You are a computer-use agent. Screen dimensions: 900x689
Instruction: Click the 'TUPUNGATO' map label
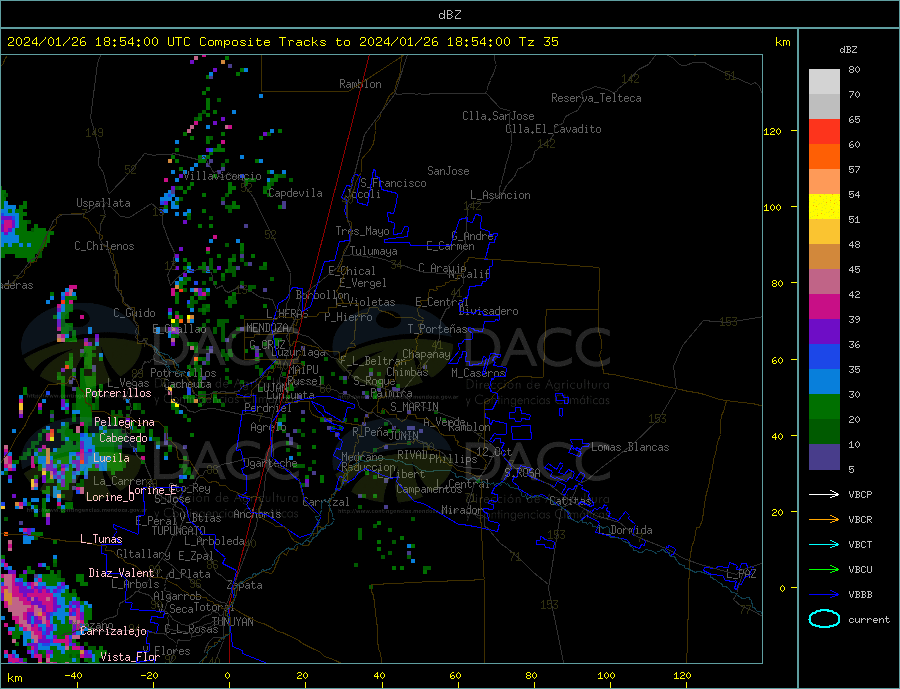coord(179,531)
